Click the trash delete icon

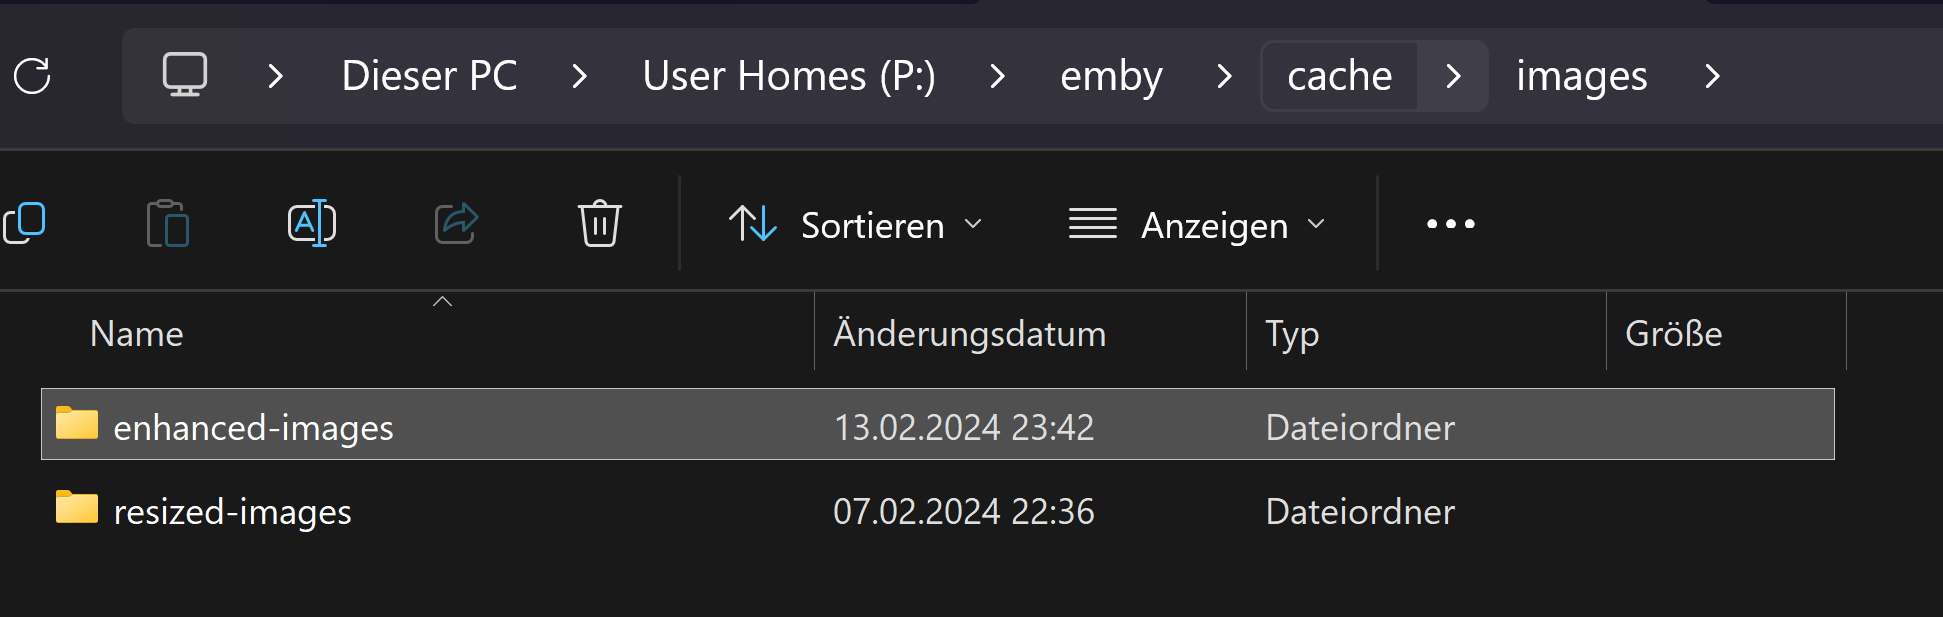click(x=599, y=223)
